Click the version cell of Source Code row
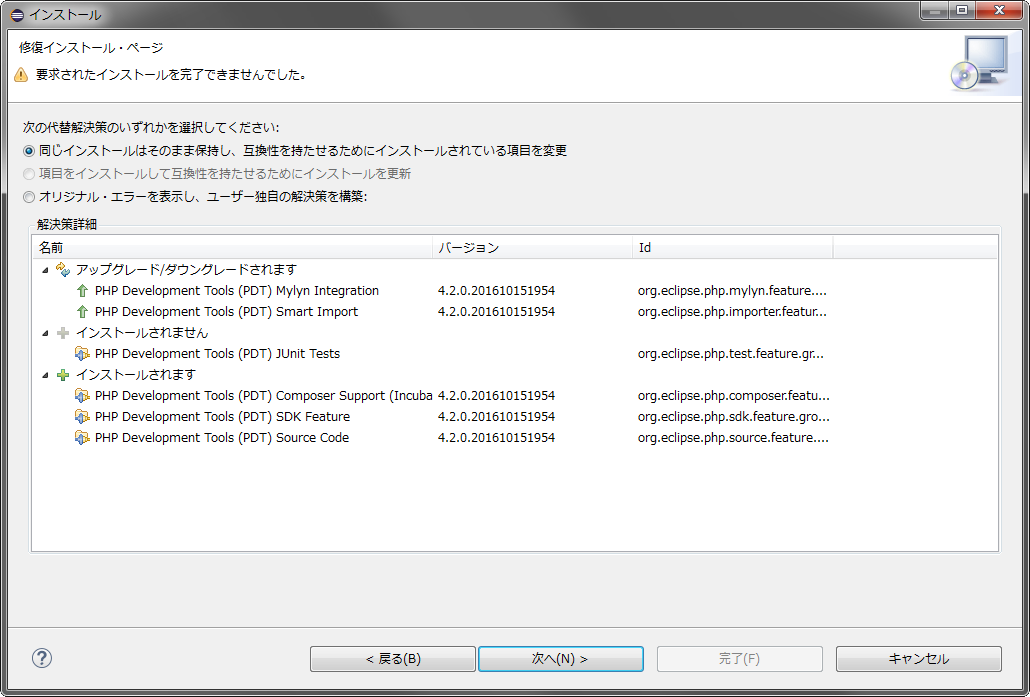 [497, 438]
